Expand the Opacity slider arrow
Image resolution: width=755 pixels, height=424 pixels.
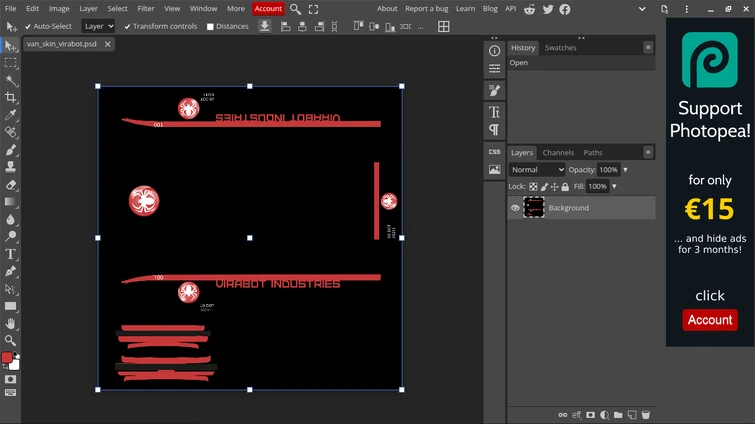pos(625,170)
